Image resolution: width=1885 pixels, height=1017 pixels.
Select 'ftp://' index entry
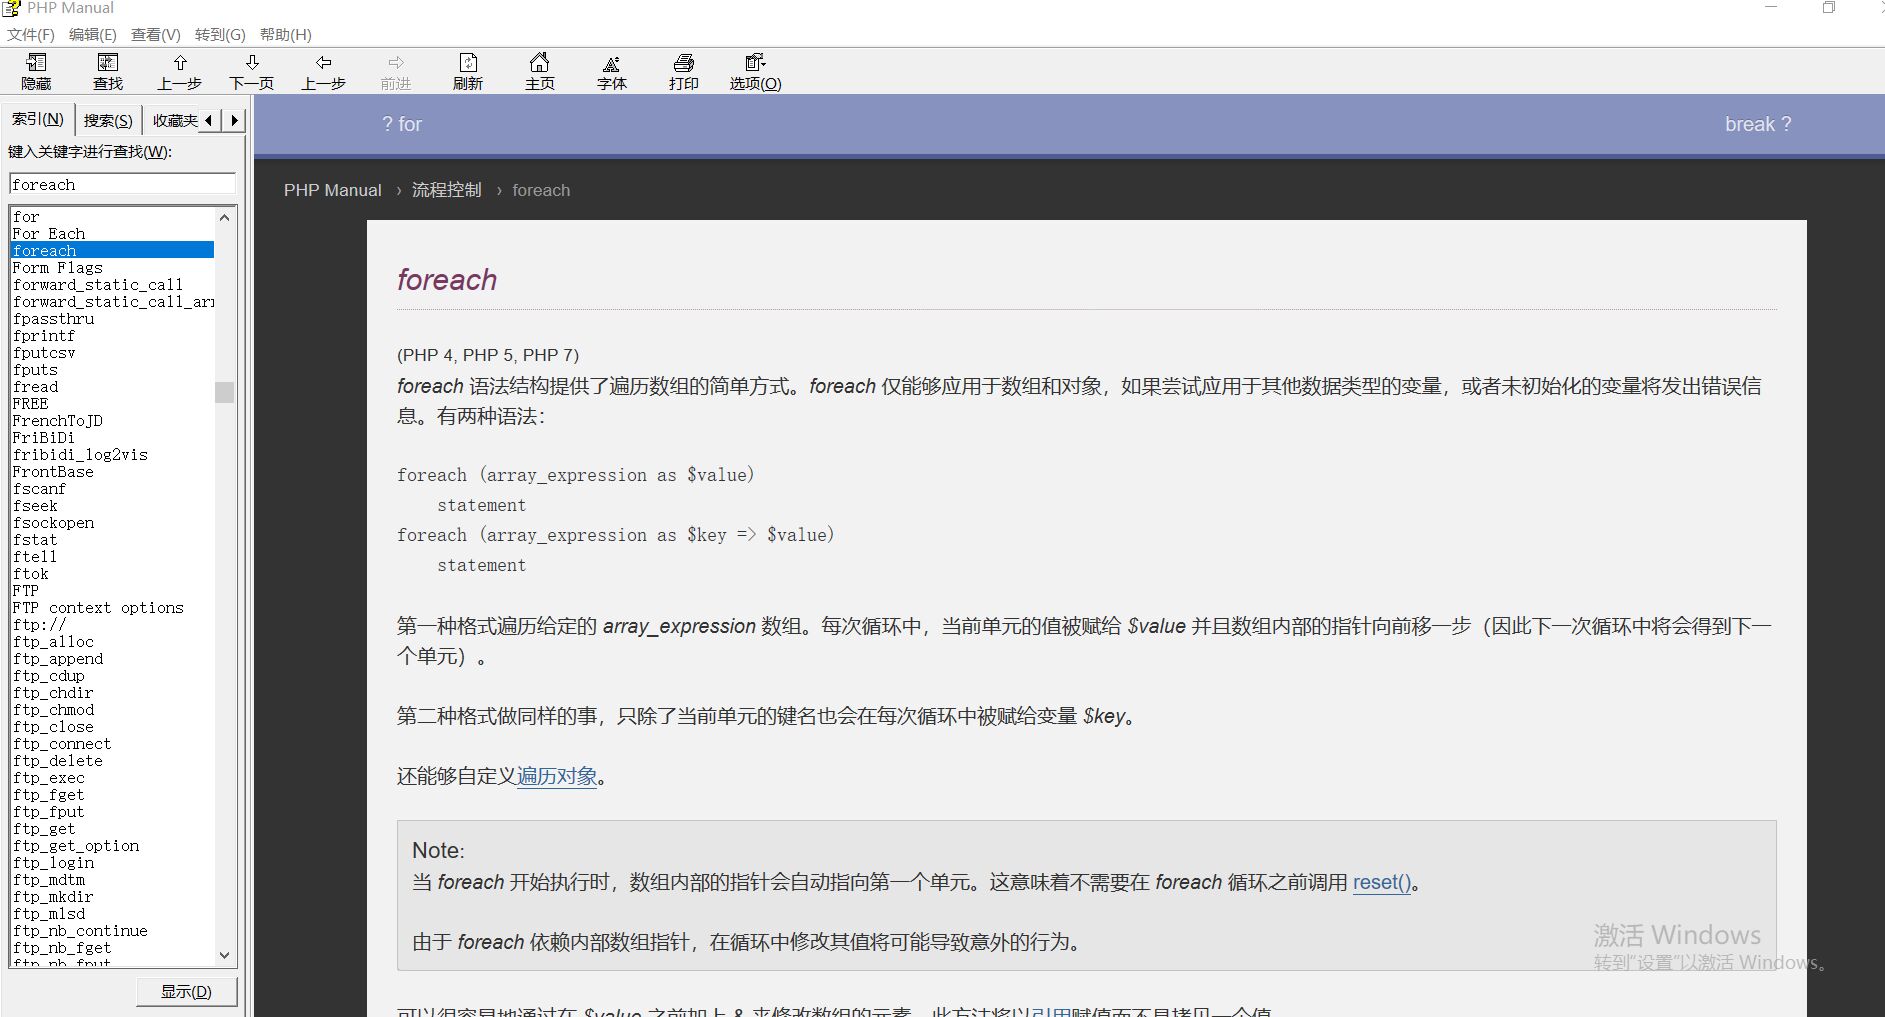pyautogui.click(x=39, y=624)
